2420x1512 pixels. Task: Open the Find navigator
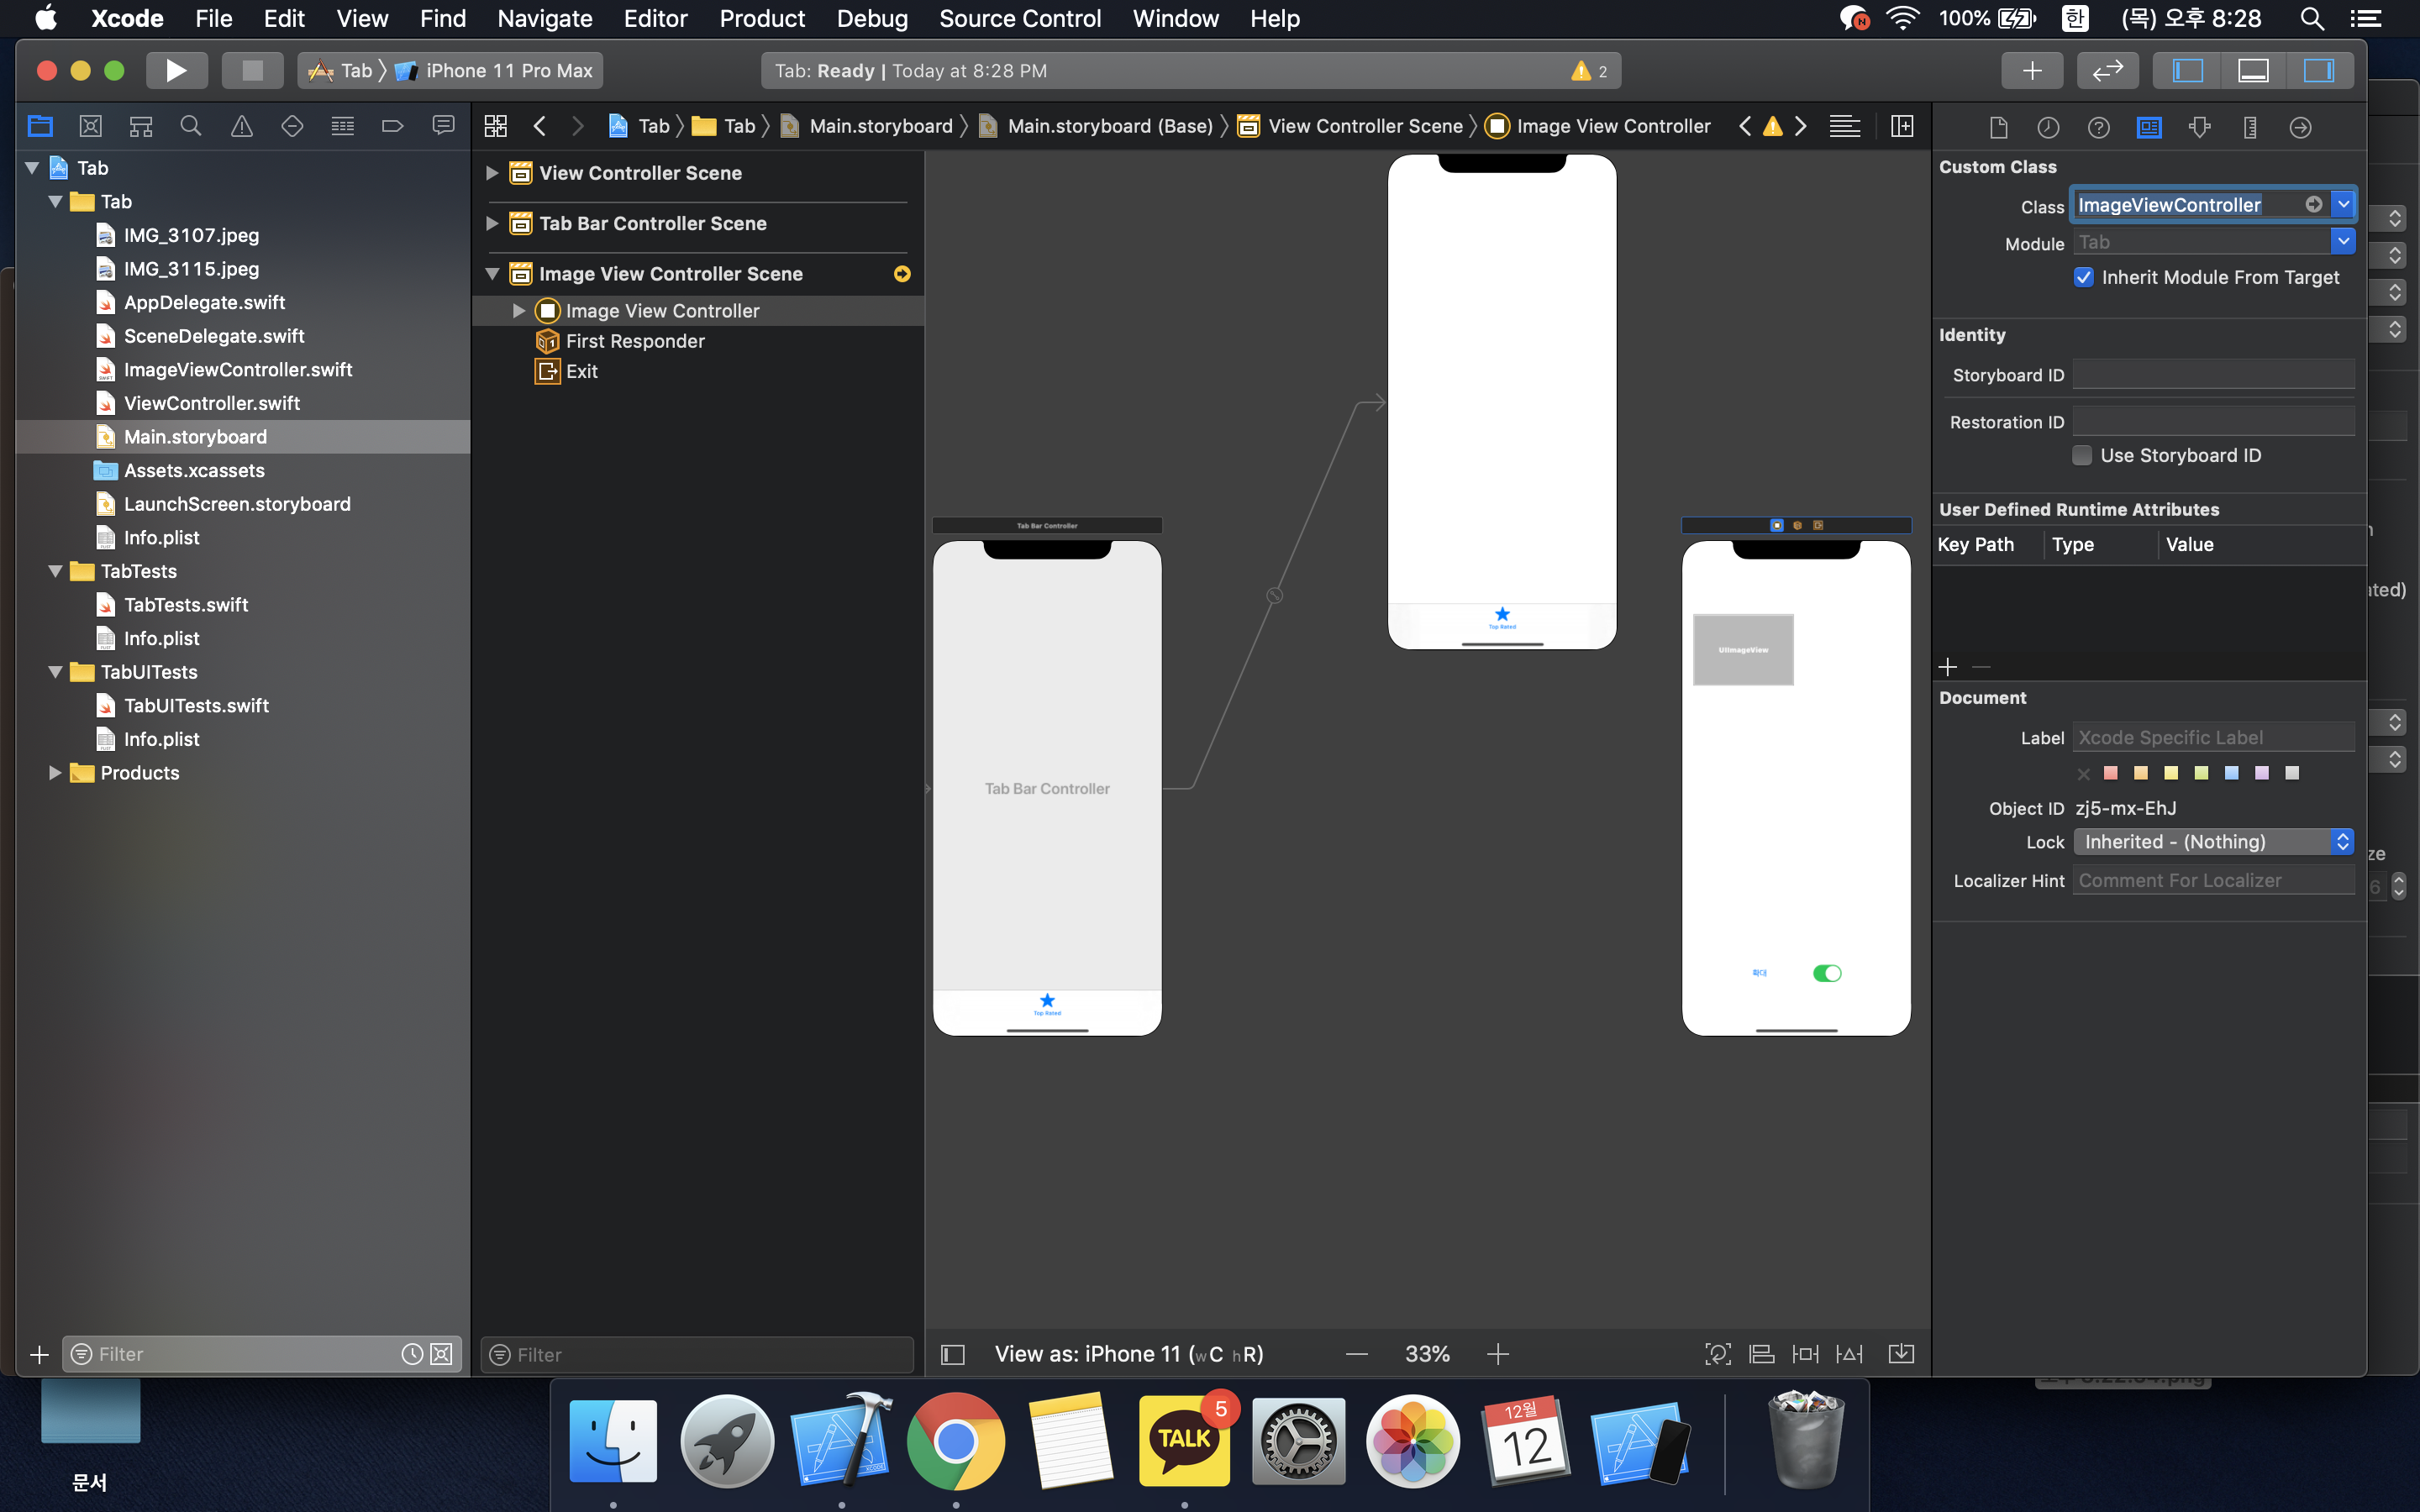(x=190, y=126)
